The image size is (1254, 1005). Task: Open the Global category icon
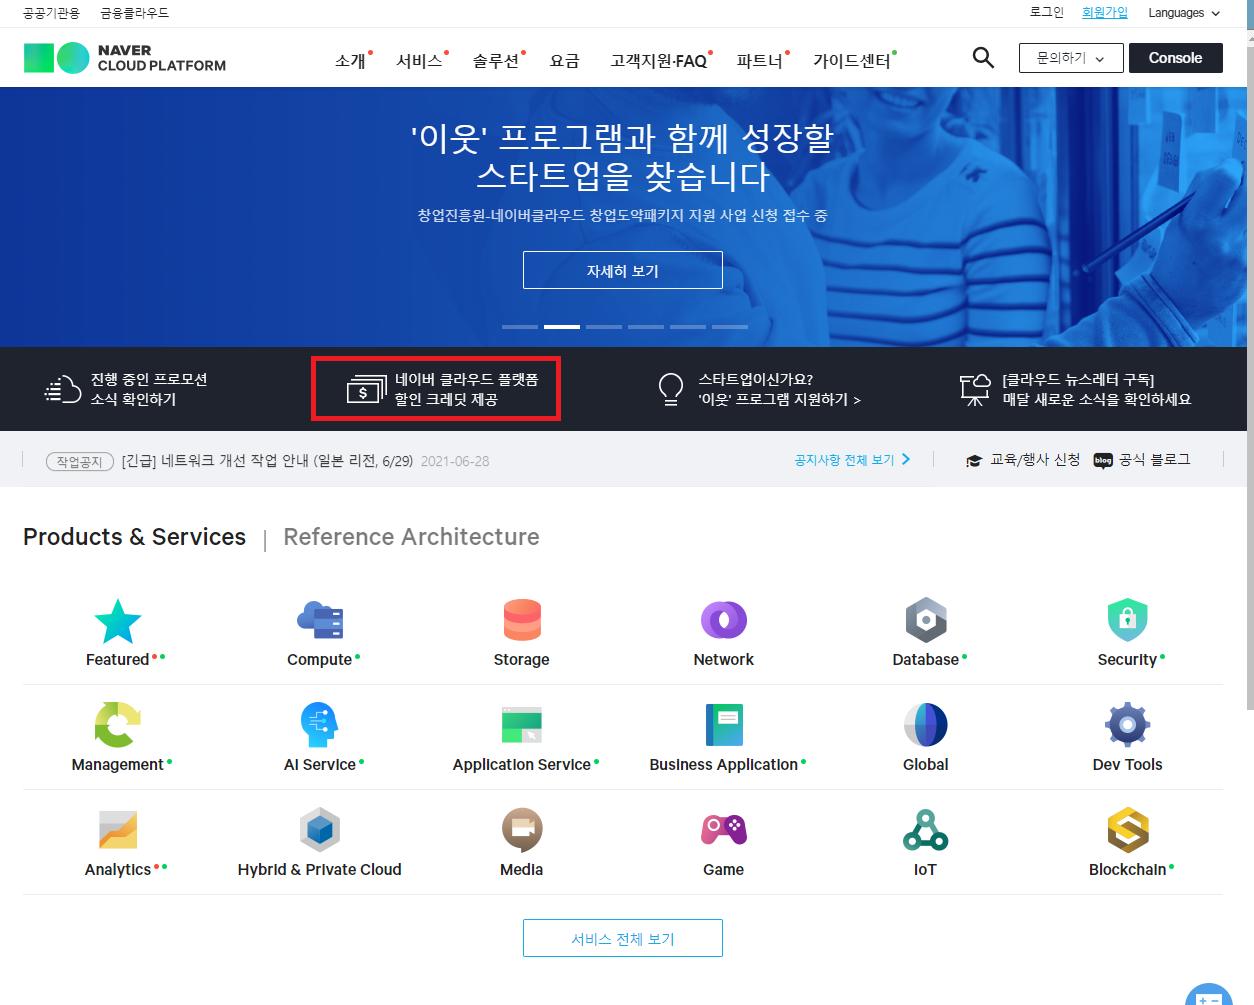click(x=926, y=725)
